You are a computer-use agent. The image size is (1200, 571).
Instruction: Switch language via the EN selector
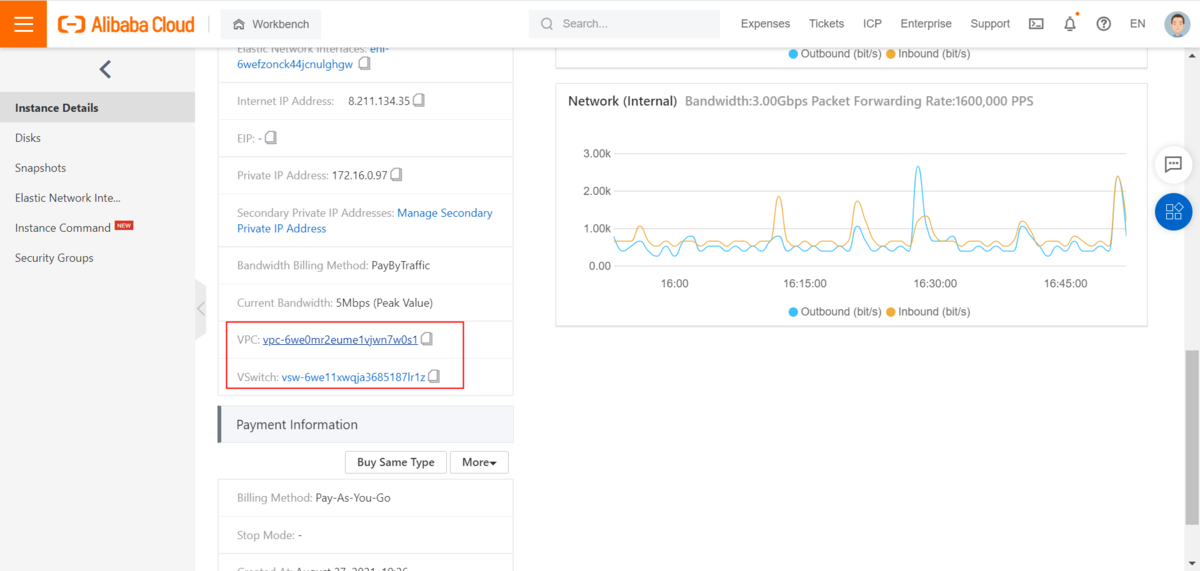click(1137, 24)
